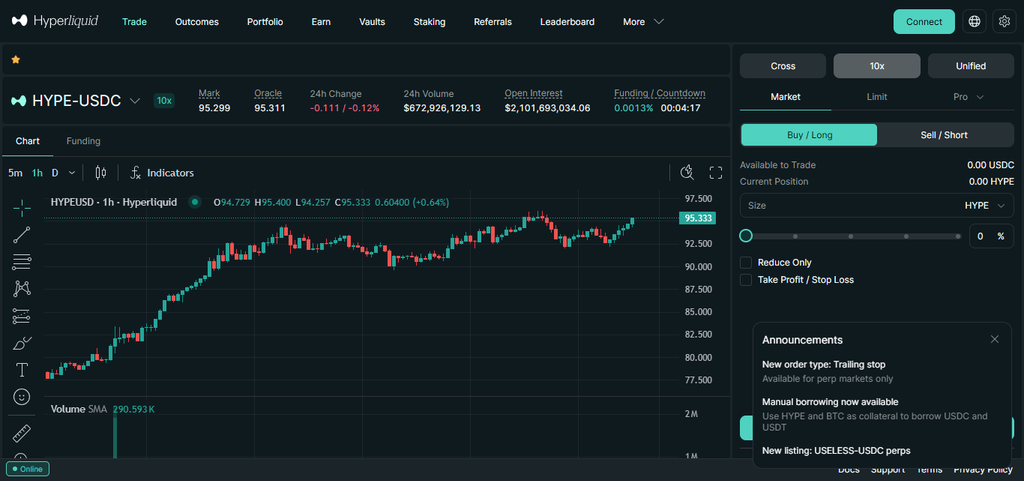1024x481 pixels.
Task: Open the Pro order types dropdown
Action: pos(968,97)
